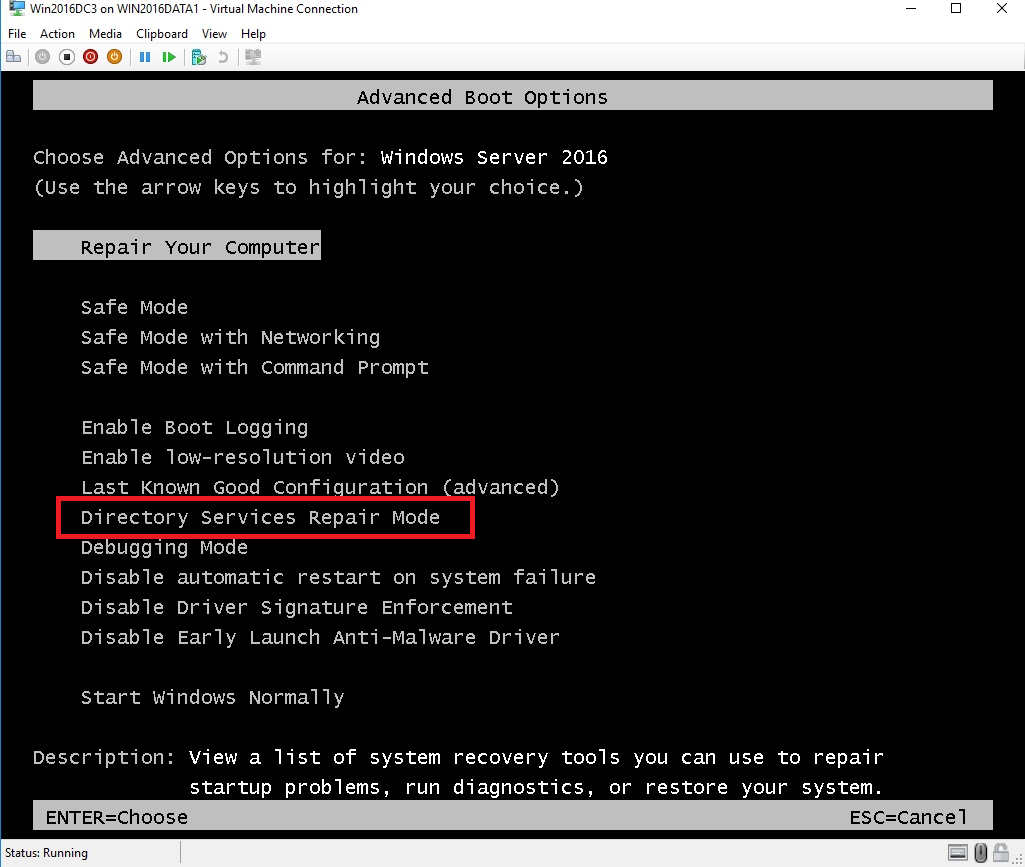Select the Safe Mode boot option
The image size is (1025, 867).
(134, 307)
